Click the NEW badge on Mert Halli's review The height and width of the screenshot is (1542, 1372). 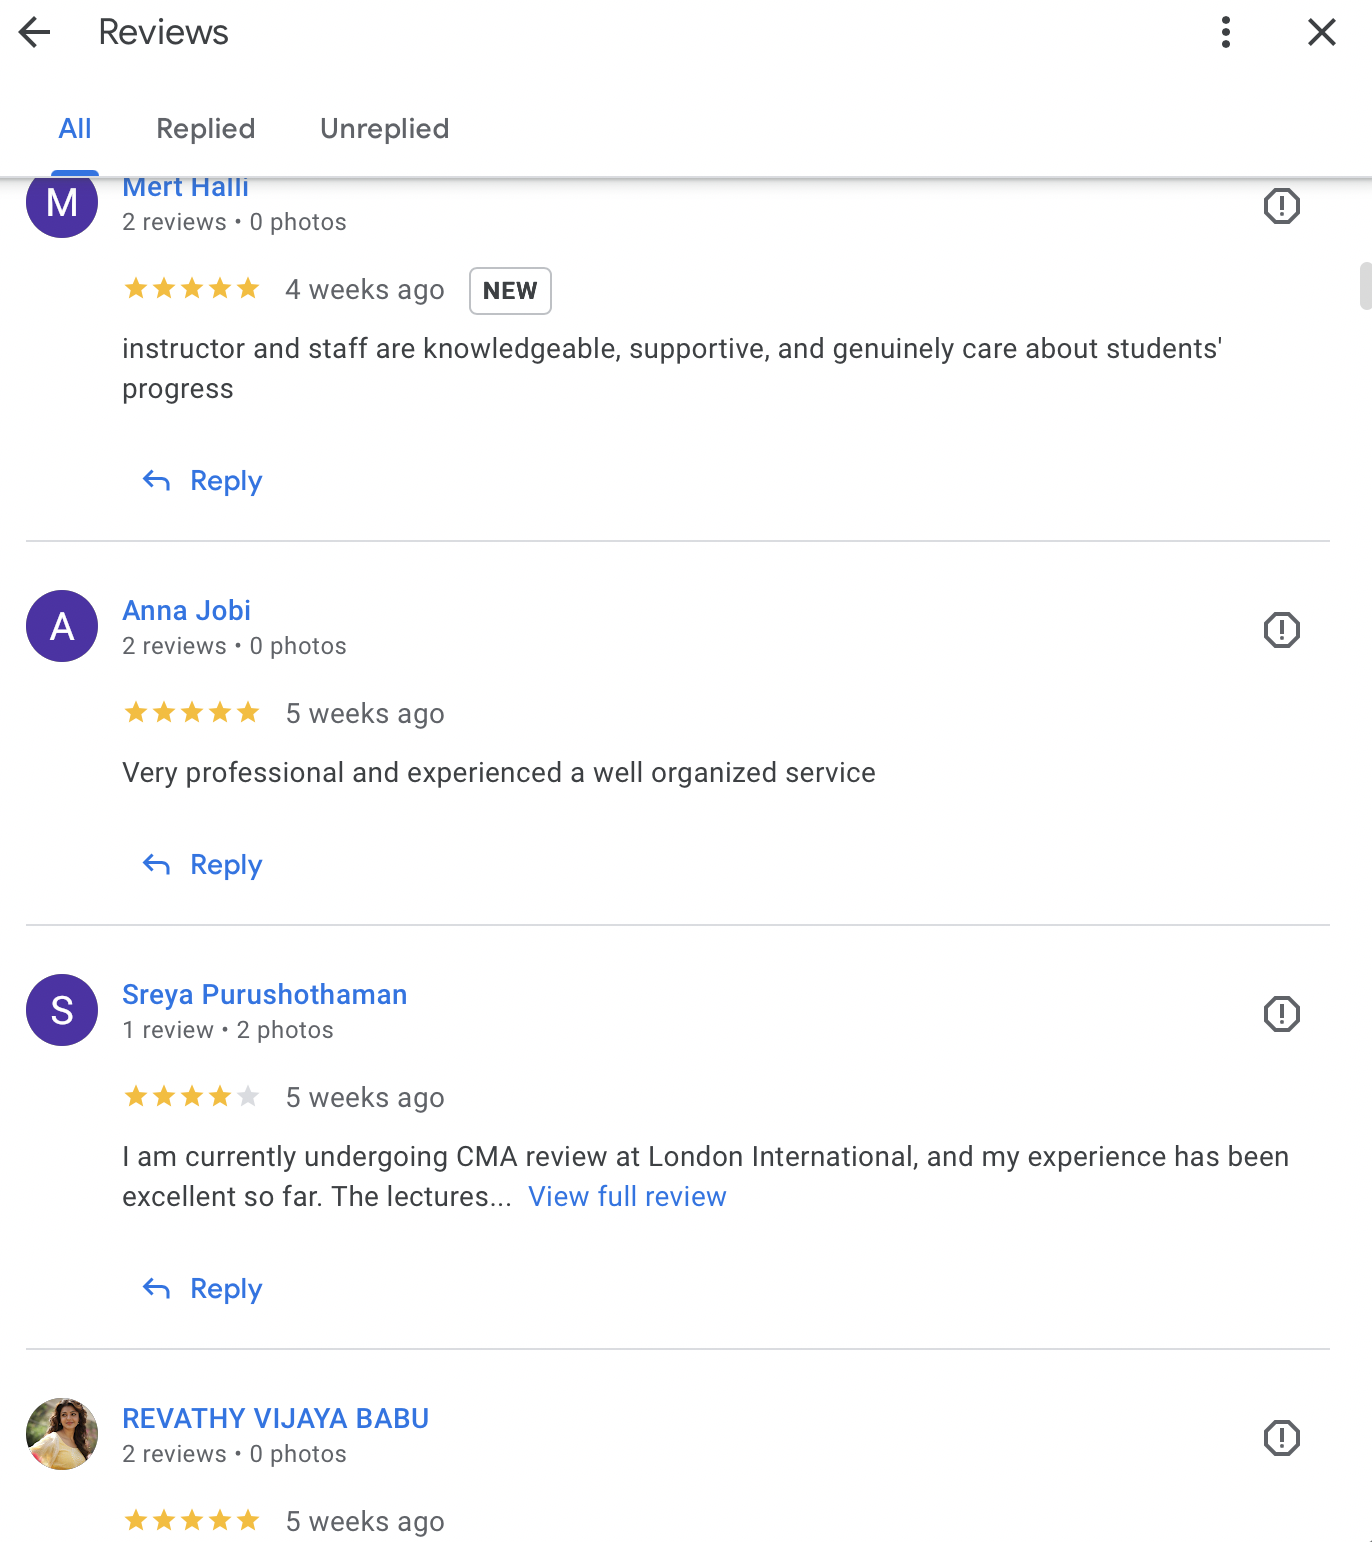[x=510, y=291]
